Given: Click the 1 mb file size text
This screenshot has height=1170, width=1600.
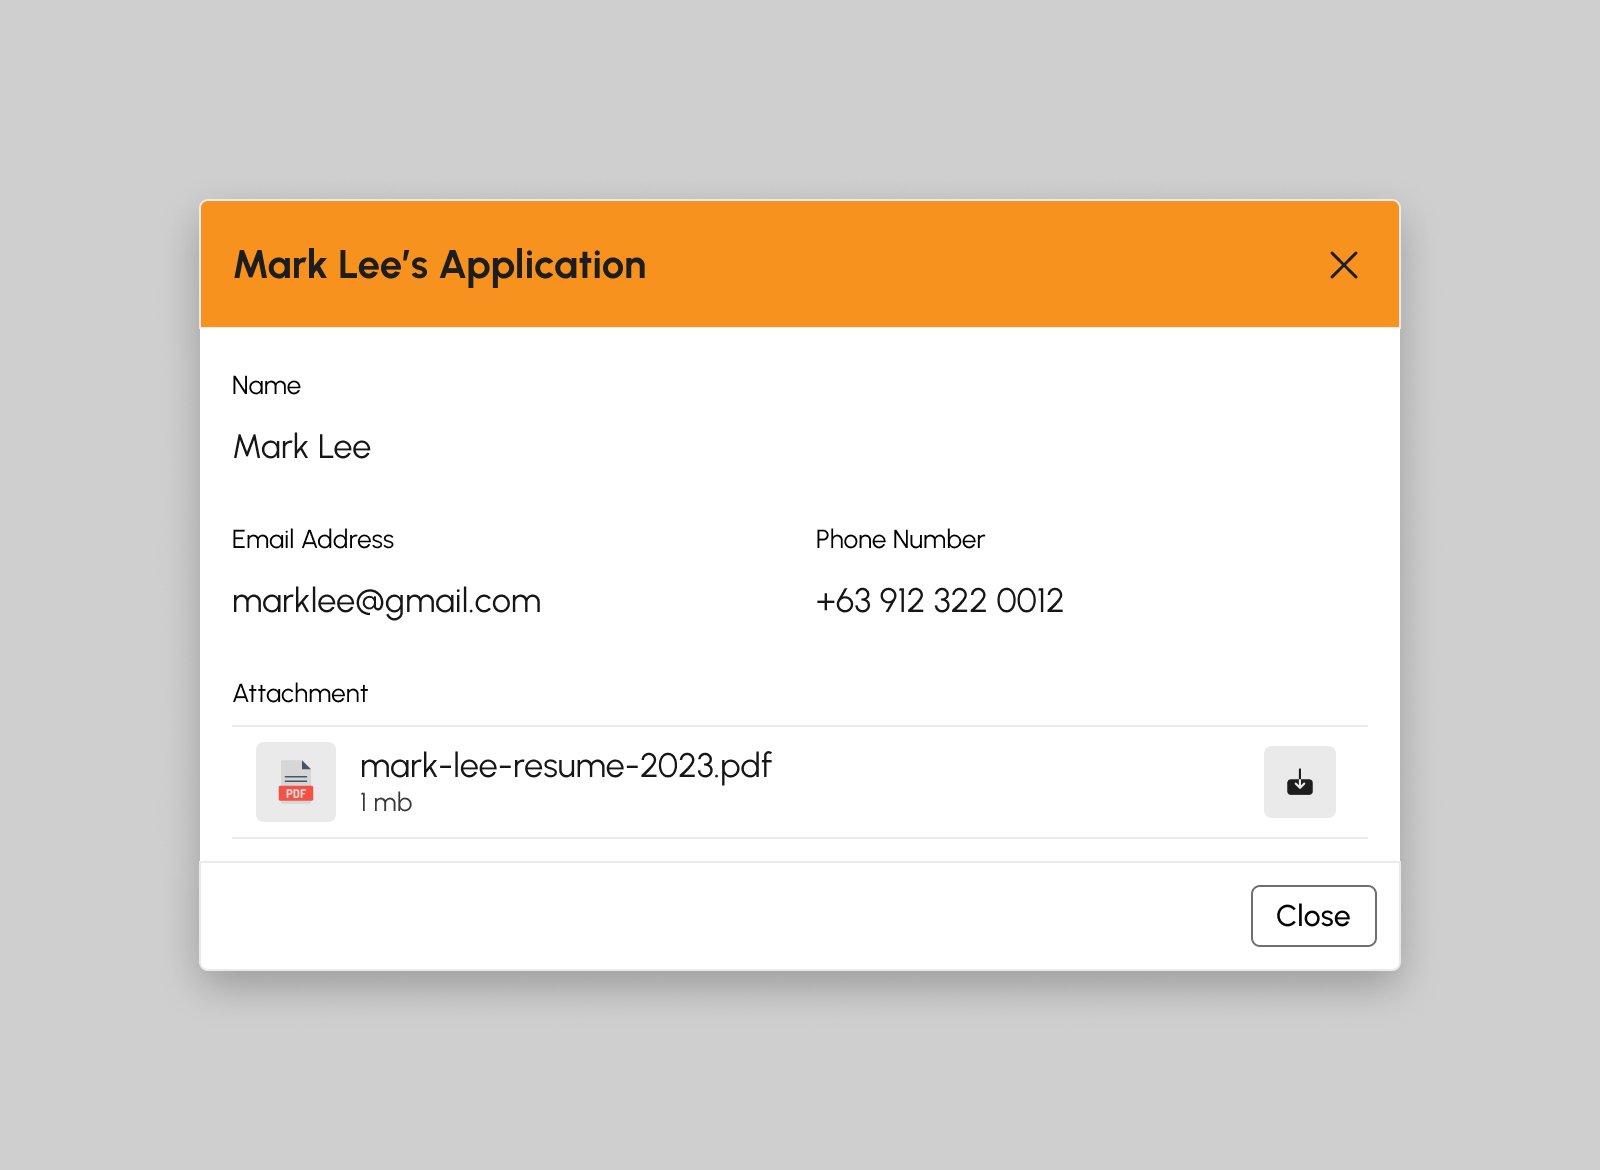Looking at the screenshot, I should [386, 803].
